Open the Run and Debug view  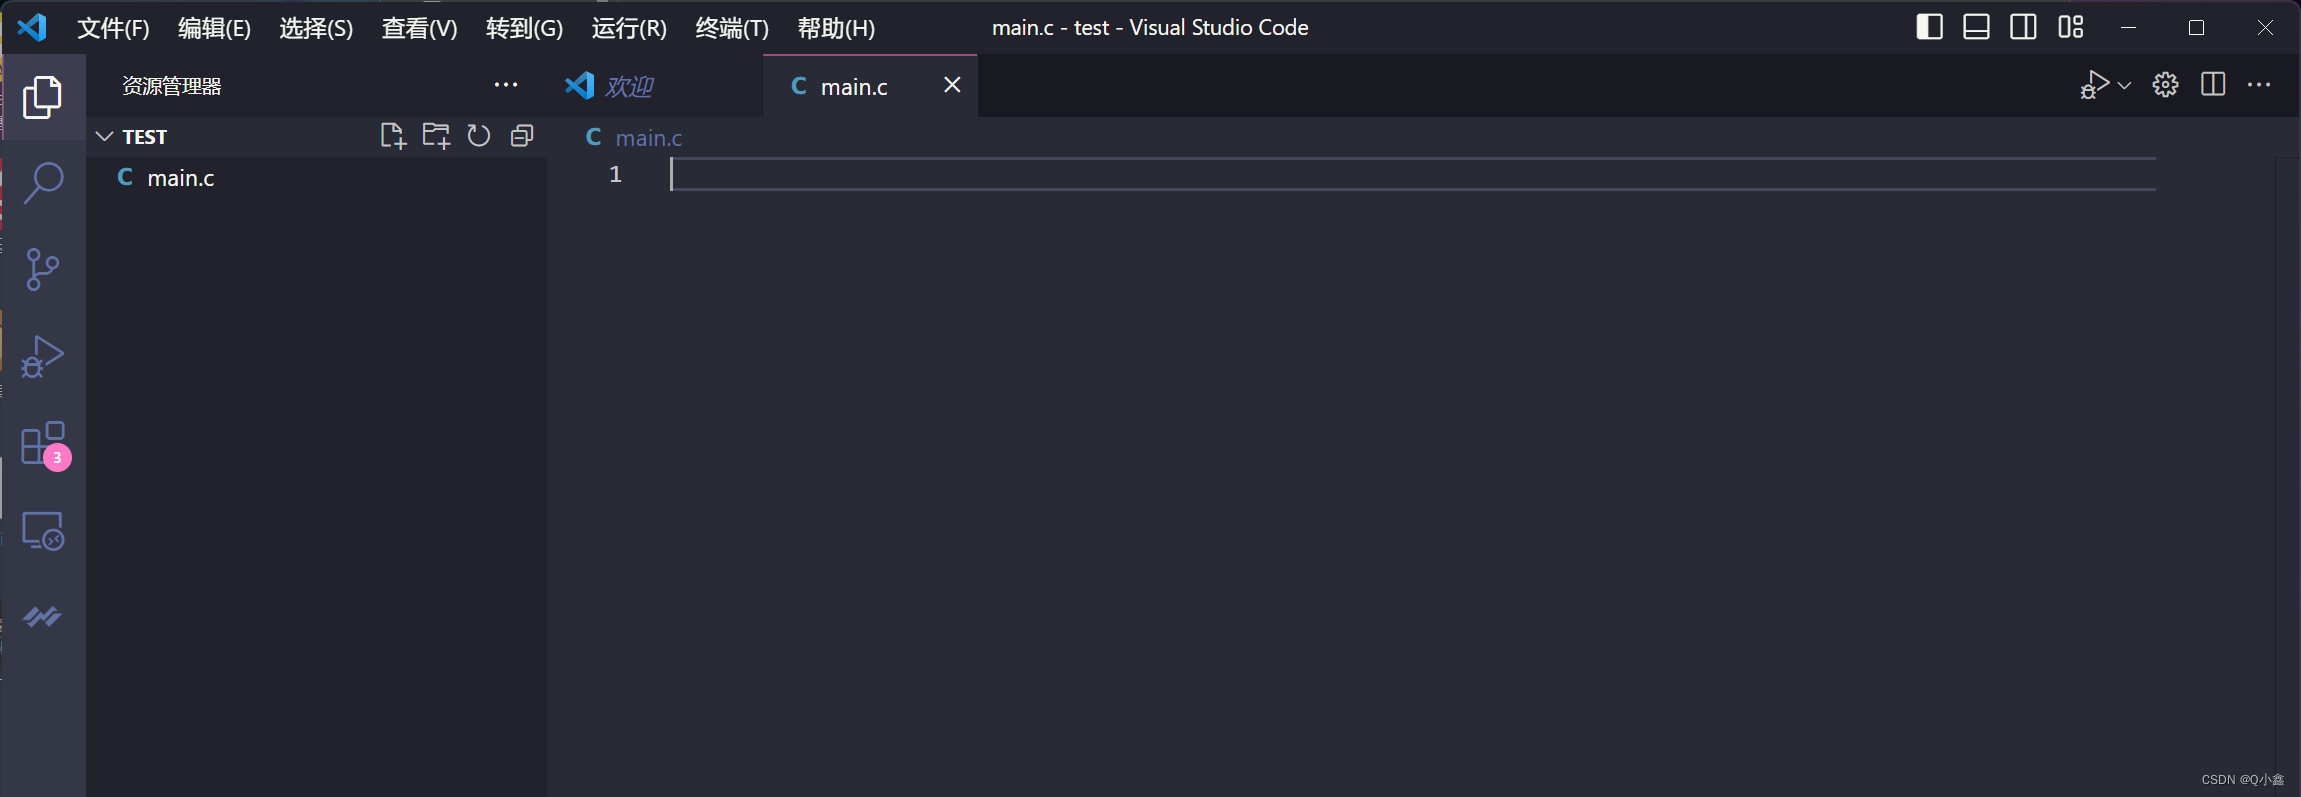(x=42, y=357)
